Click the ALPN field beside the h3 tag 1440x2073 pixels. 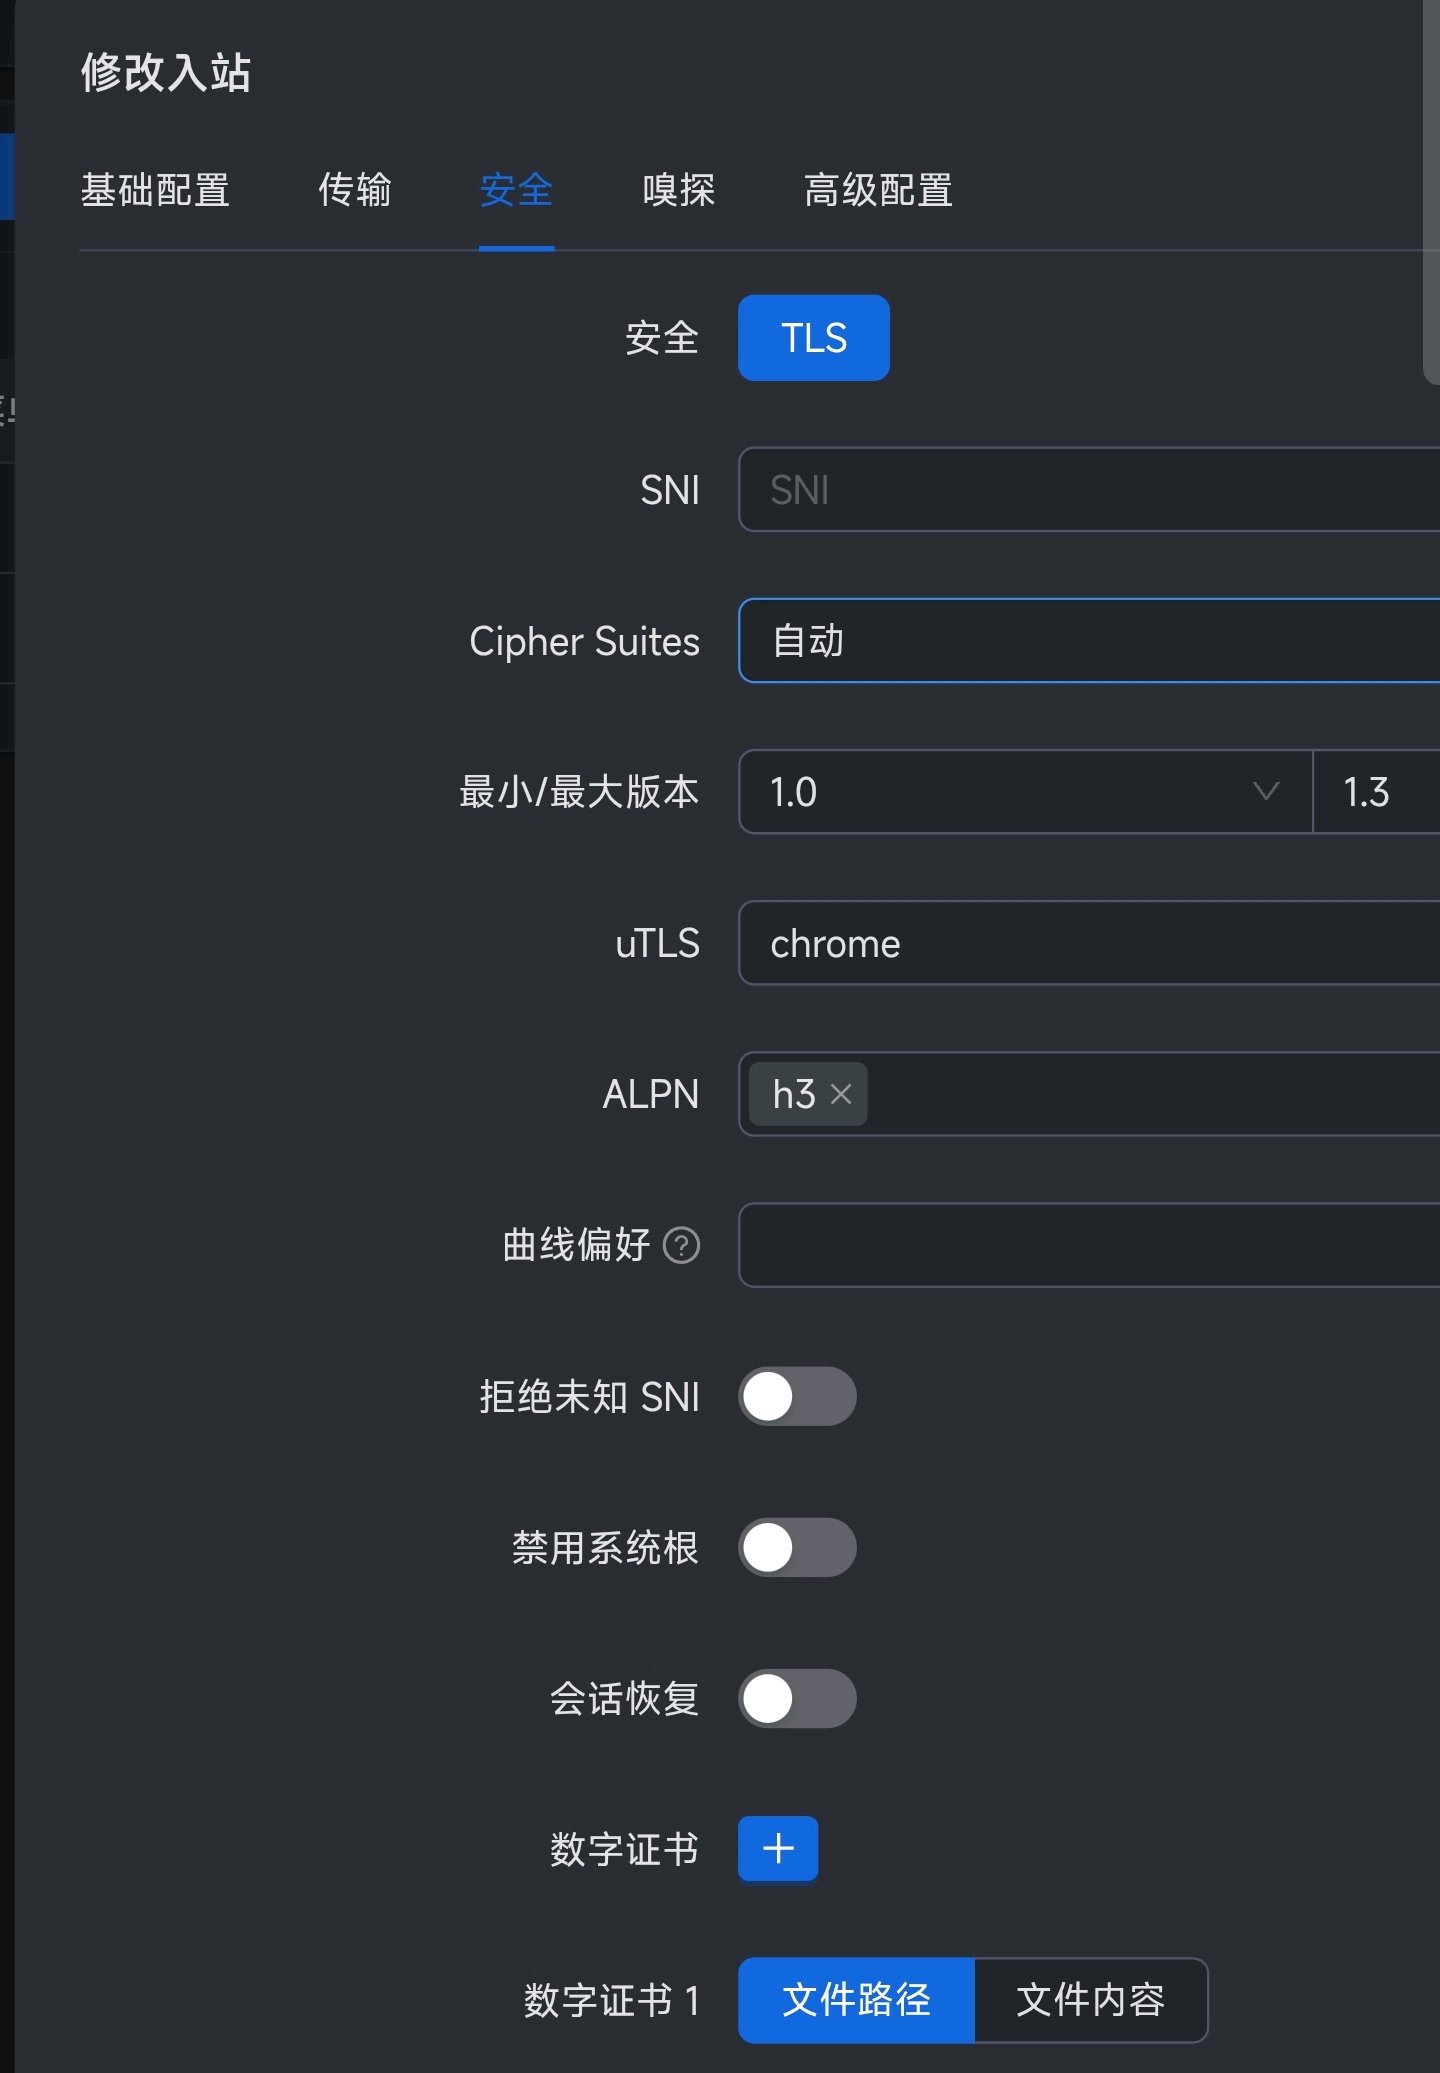[x=1150, y=1094]
